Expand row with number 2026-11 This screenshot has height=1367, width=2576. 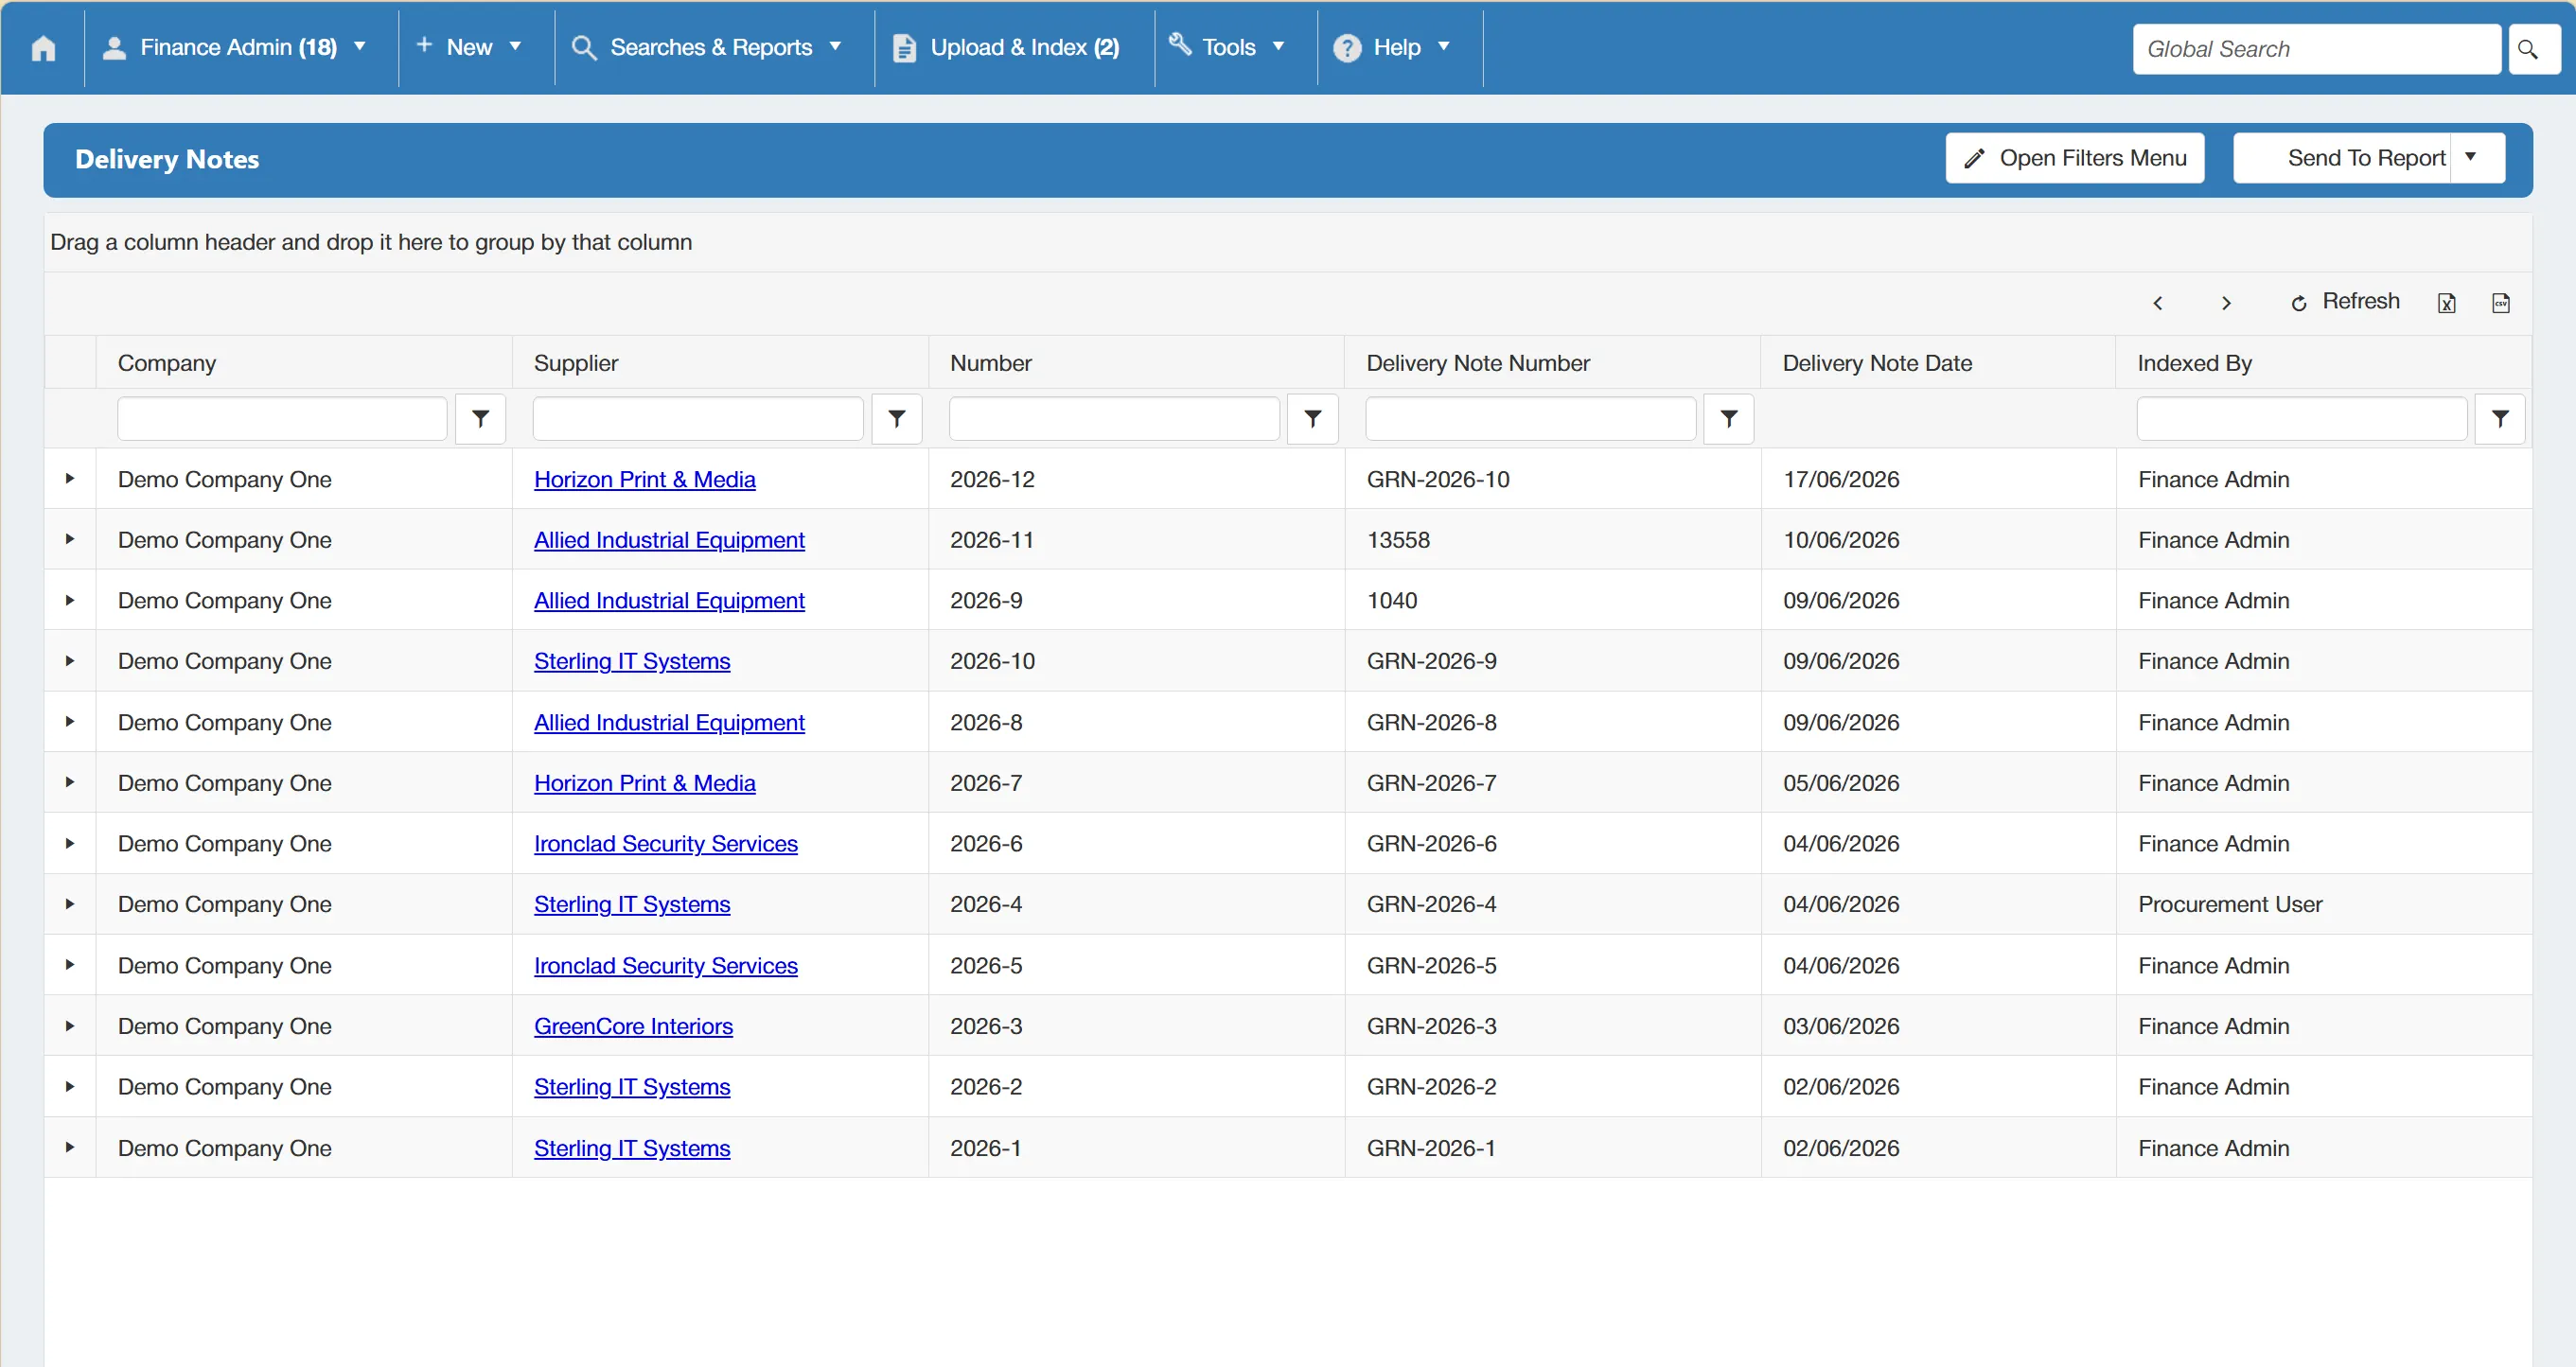(x=70, y=540)
